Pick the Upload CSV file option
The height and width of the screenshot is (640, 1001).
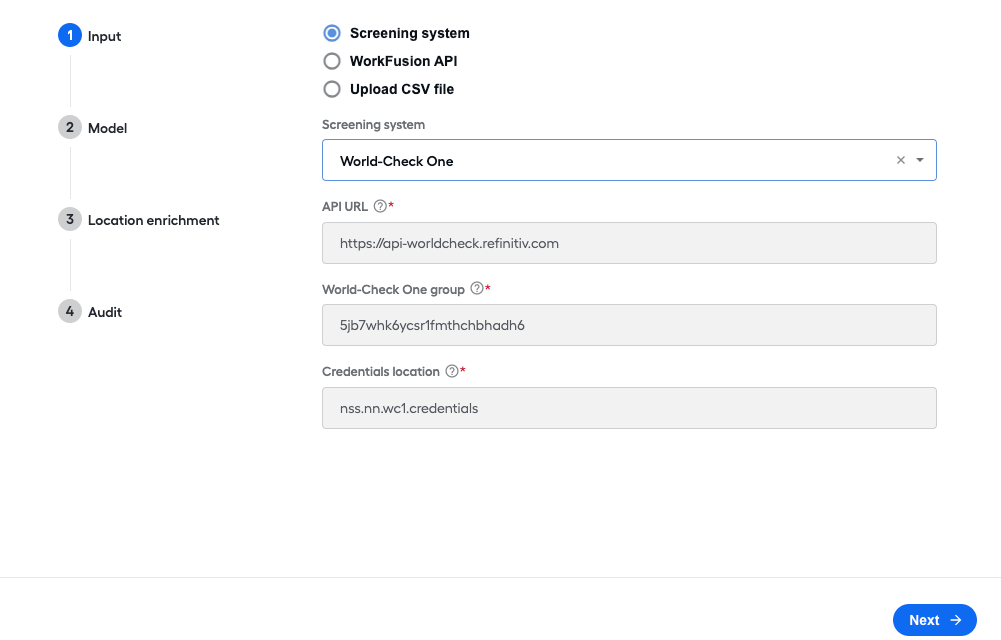(x=332, y=89)
